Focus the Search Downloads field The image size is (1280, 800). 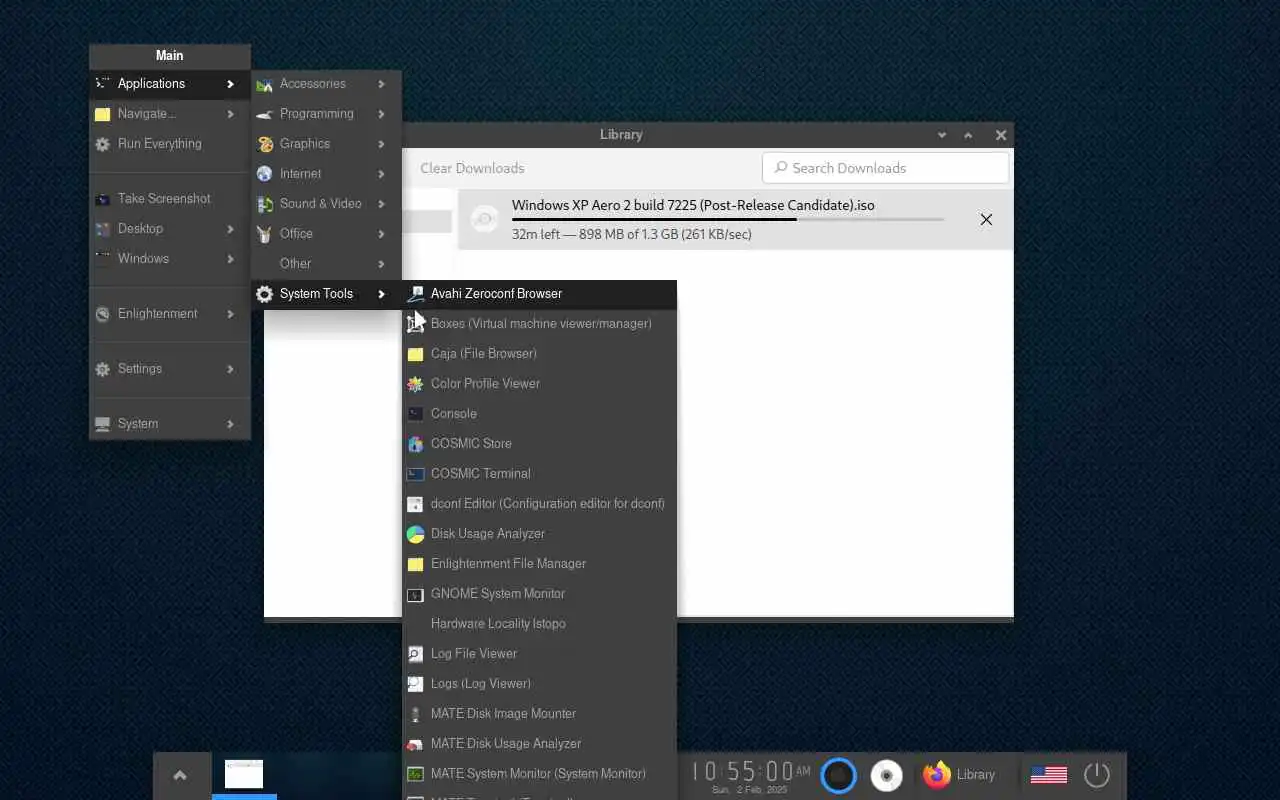(885, 168)
